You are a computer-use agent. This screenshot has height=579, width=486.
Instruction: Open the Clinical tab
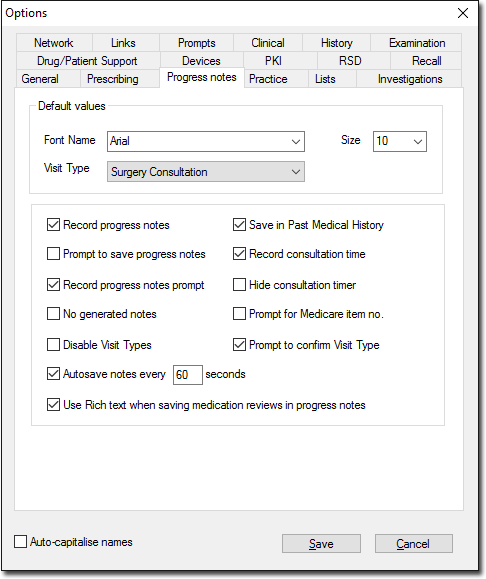point(268,43)
